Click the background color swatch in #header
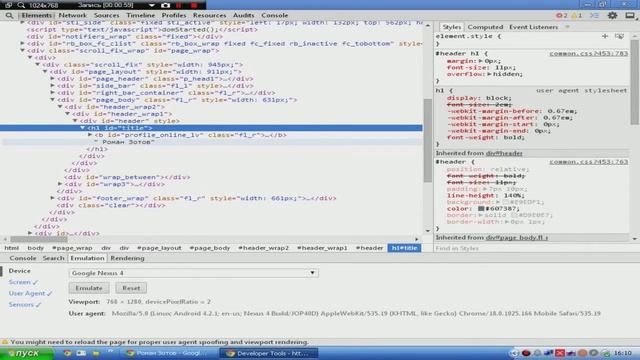Image resolution: width=640 pixels, height=360 pixels. tap(505, 202)
